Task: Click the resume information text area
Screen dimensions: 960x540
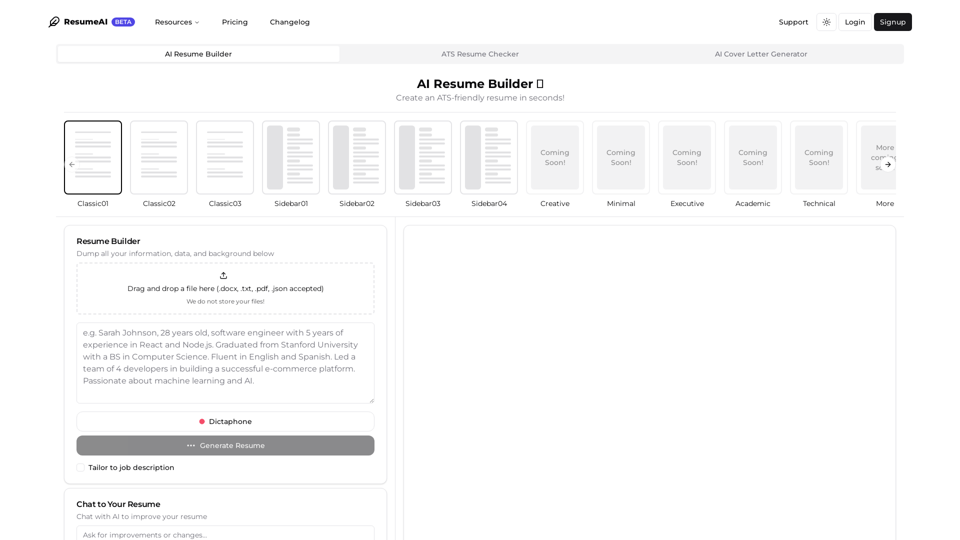Action: 225,362
